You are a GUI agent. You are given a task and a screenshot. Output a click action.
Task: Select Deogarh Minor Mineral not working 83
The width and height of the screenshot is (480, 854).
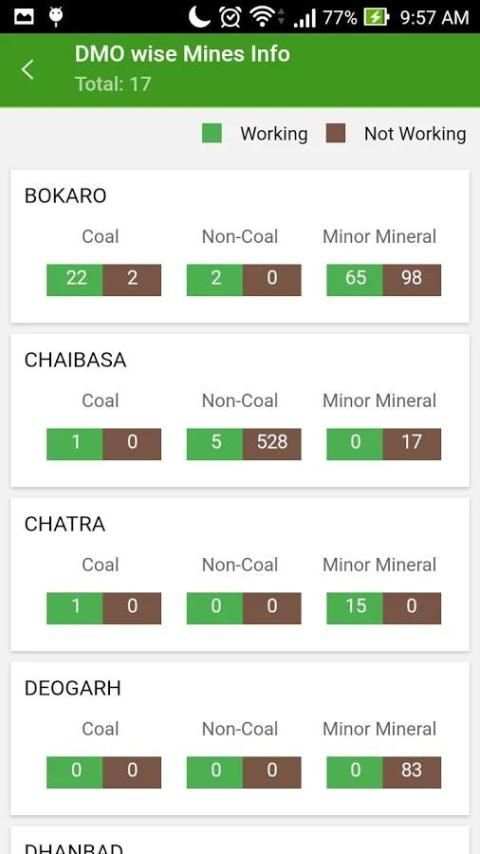click(412, 772)
